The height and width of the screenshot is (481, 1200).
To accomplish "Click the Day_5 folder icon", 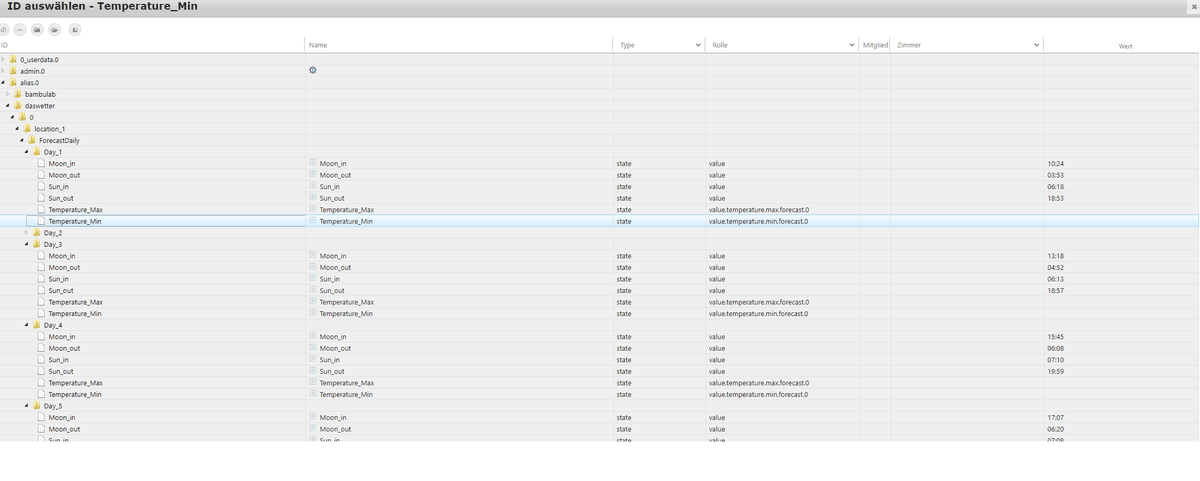I will tap(37, 406).
